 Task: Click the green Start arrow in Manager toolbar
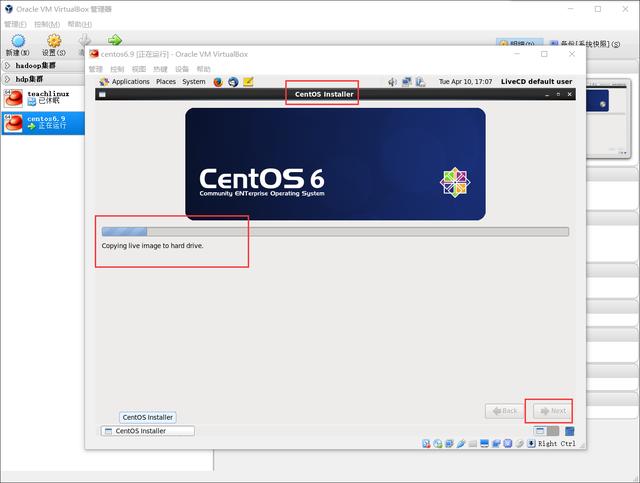[115, 40]
